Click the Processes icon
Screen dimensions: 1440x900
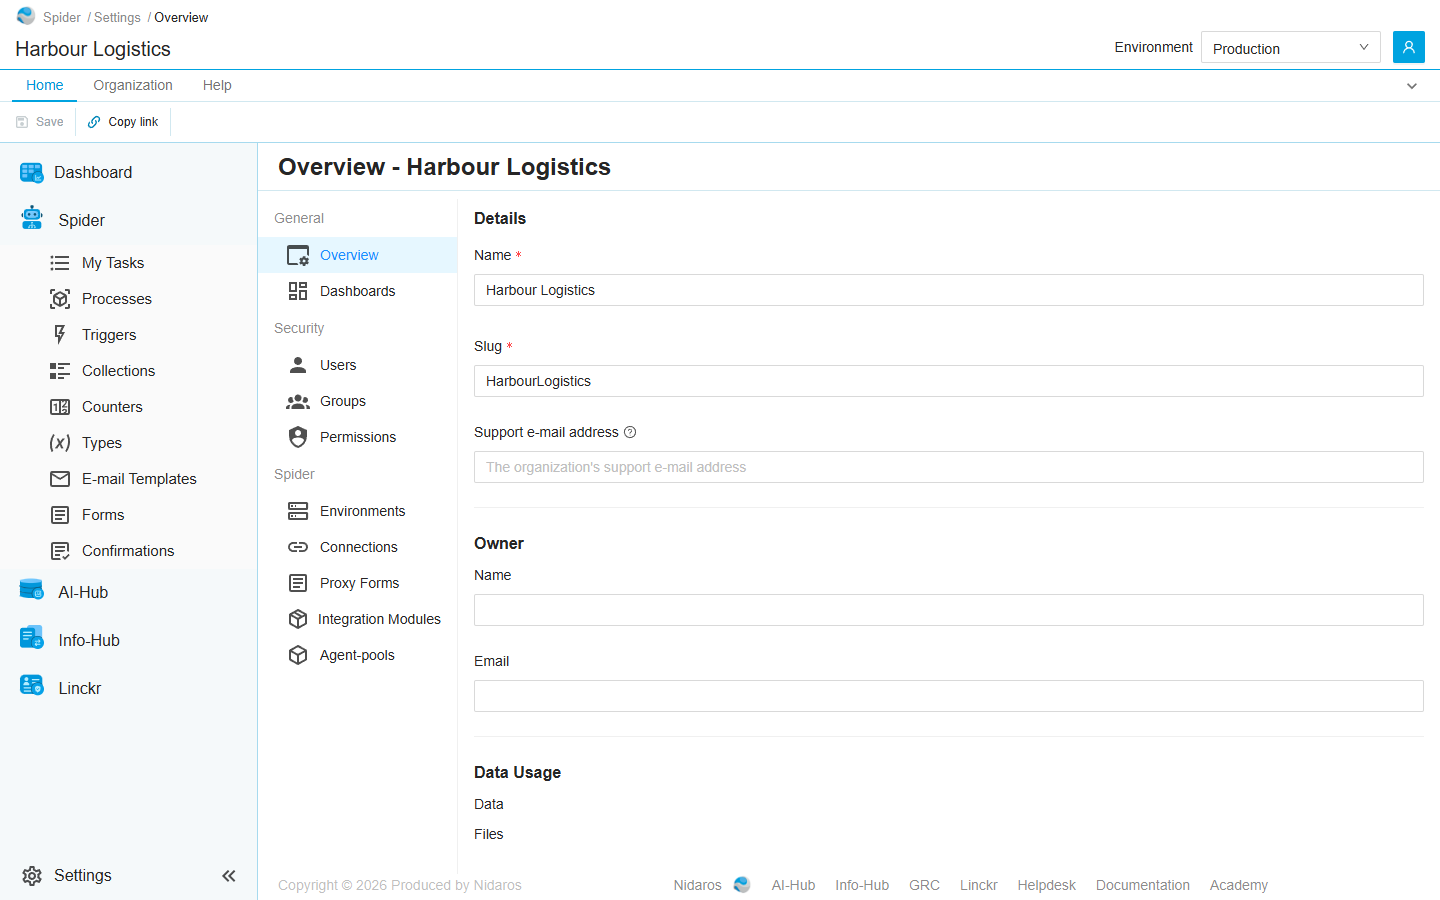tap(60, 299)
